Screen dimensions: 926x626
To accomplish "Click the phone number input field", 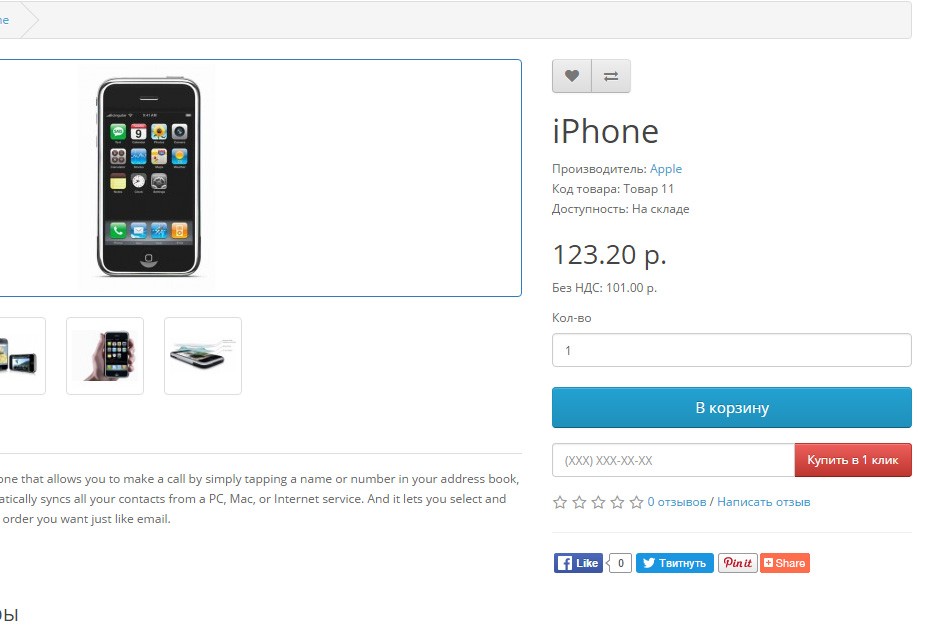I will click(674, 460).
